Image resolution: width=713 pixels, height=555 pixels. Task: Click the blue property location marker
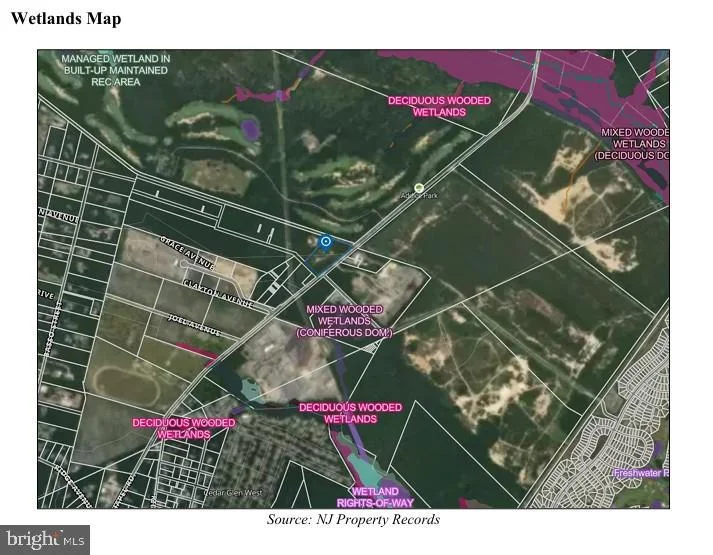pyautogui.click(x=326, y=241)
